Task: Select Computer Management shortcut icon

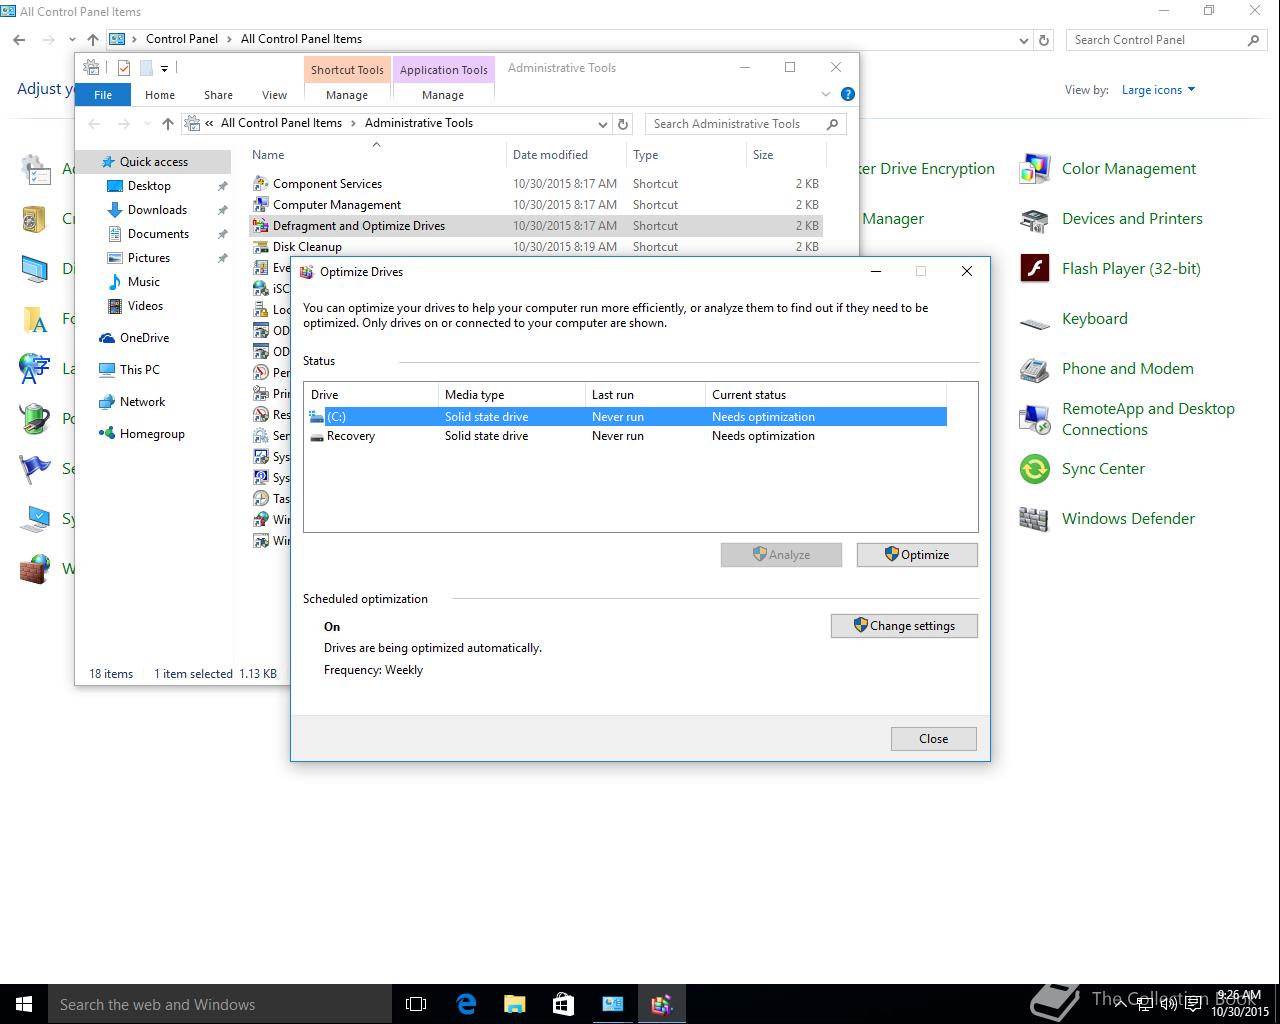Action: pyautogui.click(x=261, y=205)
